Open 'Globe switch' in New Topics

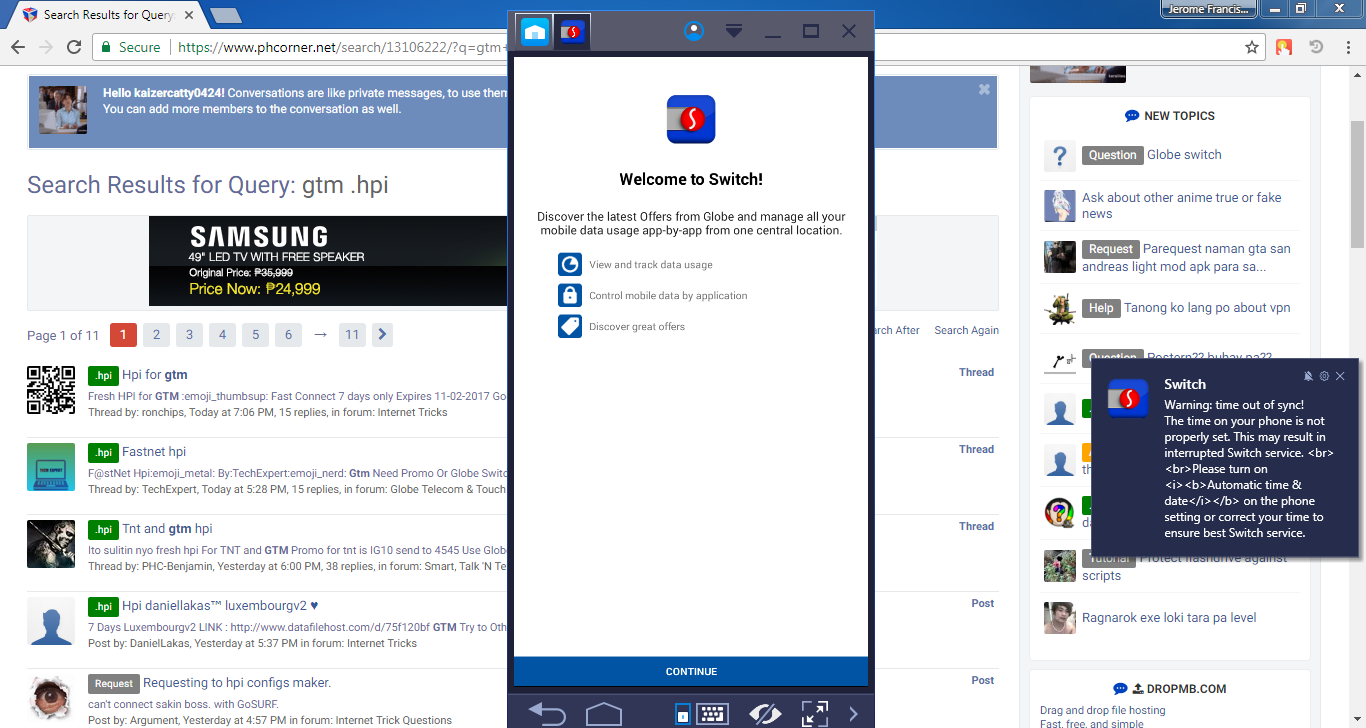(x=1184, y=155)
